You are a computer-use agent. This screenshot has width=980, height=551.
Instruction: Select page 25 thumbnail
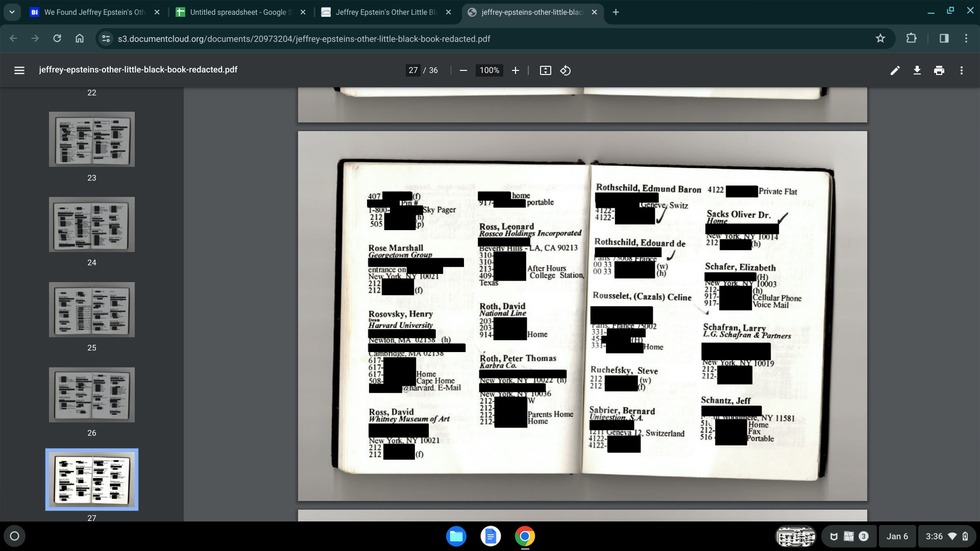click(92, 309)
